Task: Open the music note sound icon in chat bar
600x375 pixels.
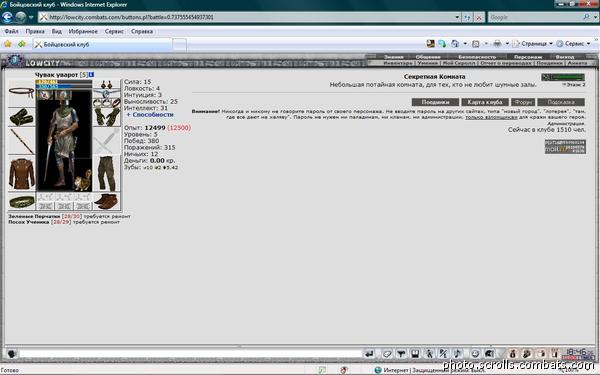Action: [x=457, y=354]
